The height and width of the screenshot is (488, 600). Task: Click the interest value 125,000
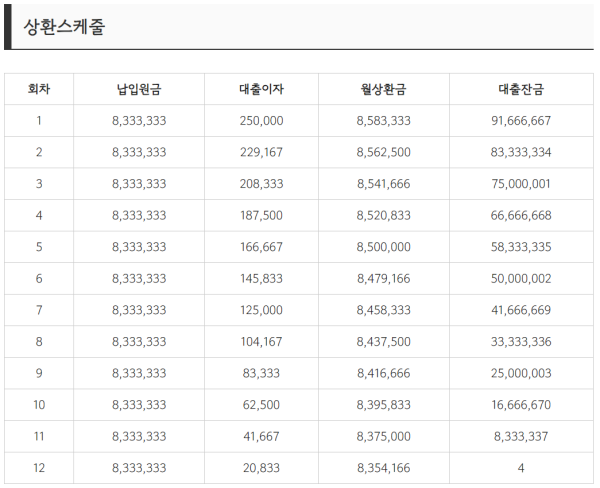click(x=261, y=310)
